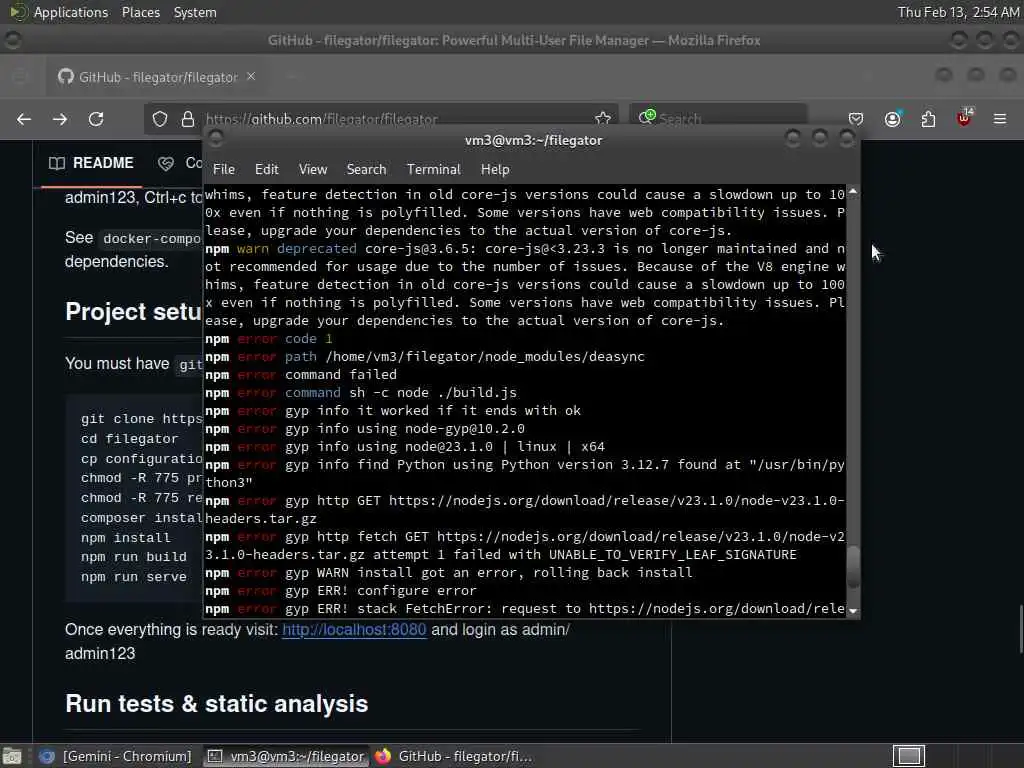Image resolution: width=1024 pixels, height=768 pixels.
Task: Click the Firefox forward arrow
Action: tap(60, 120)
